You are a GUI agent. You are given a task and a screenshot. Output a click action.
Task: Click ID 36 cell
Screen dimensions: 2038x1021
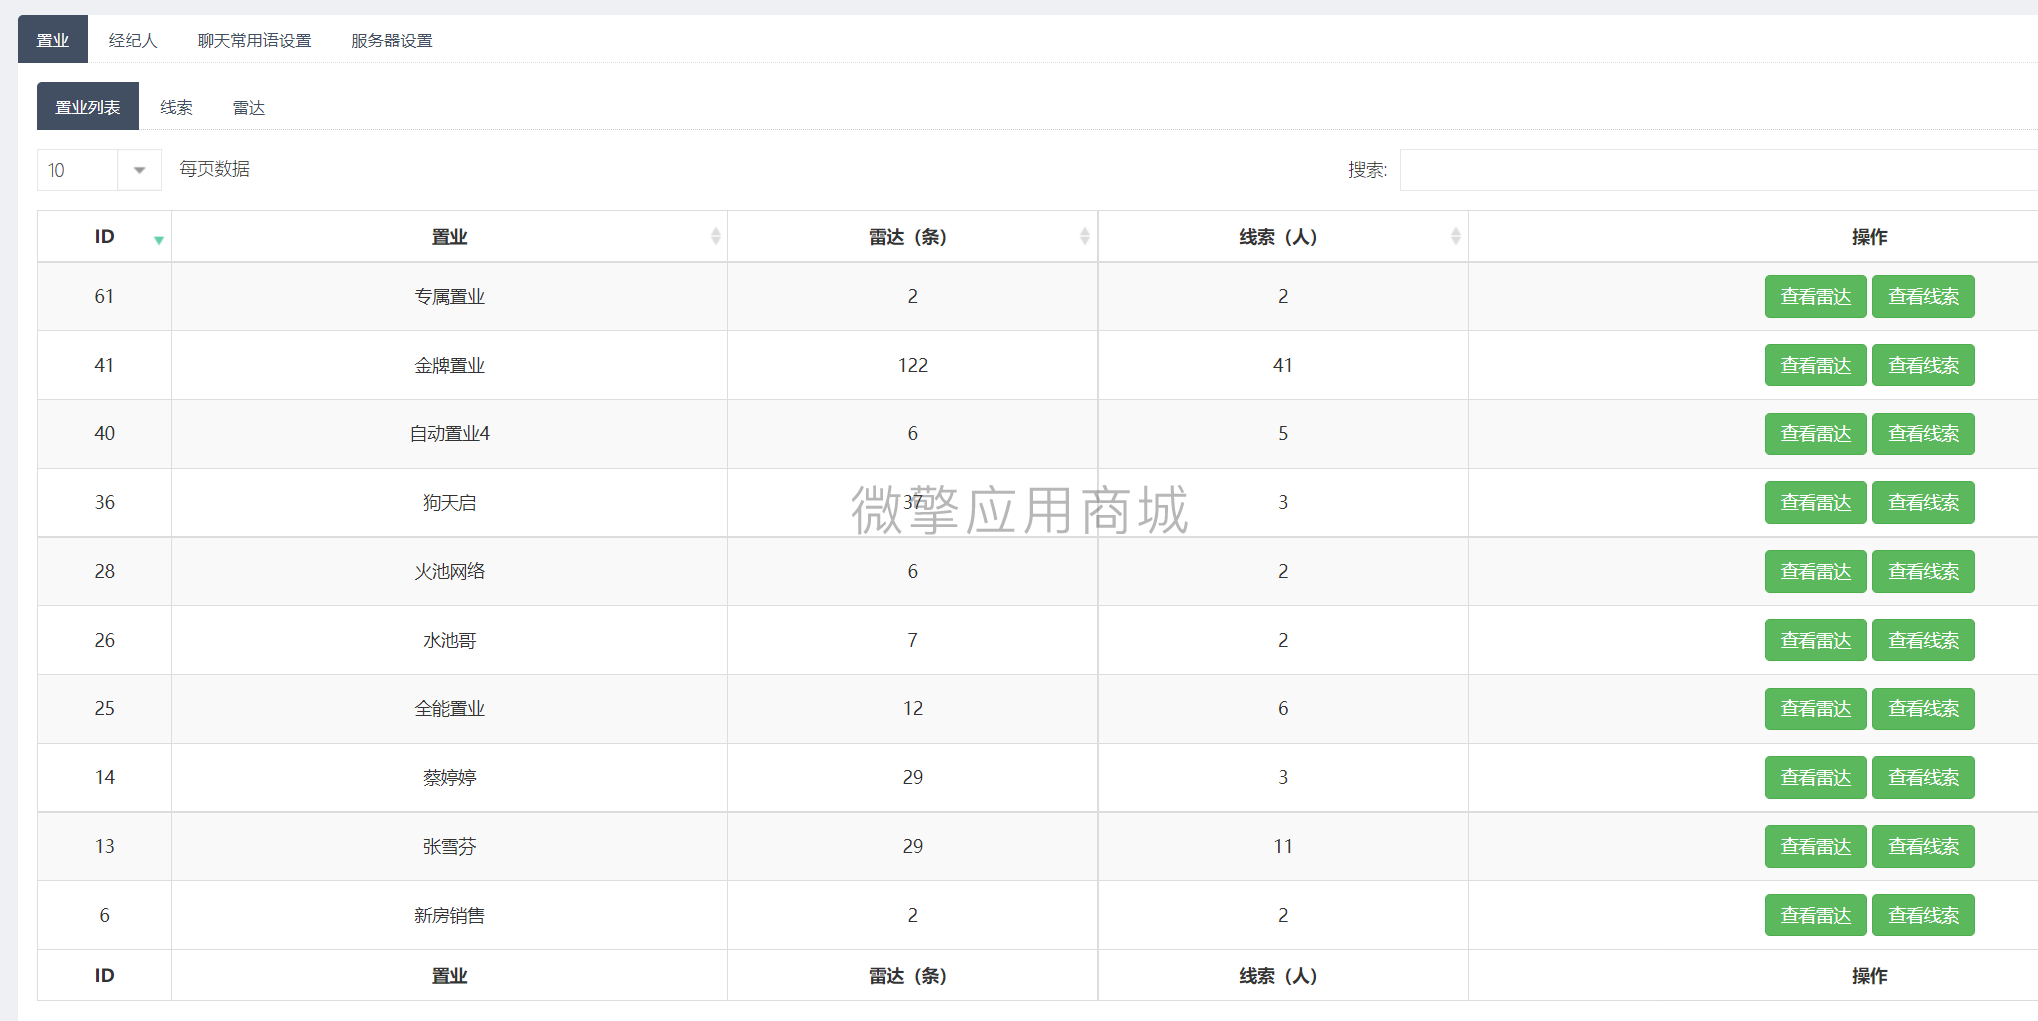coord(104,503)
